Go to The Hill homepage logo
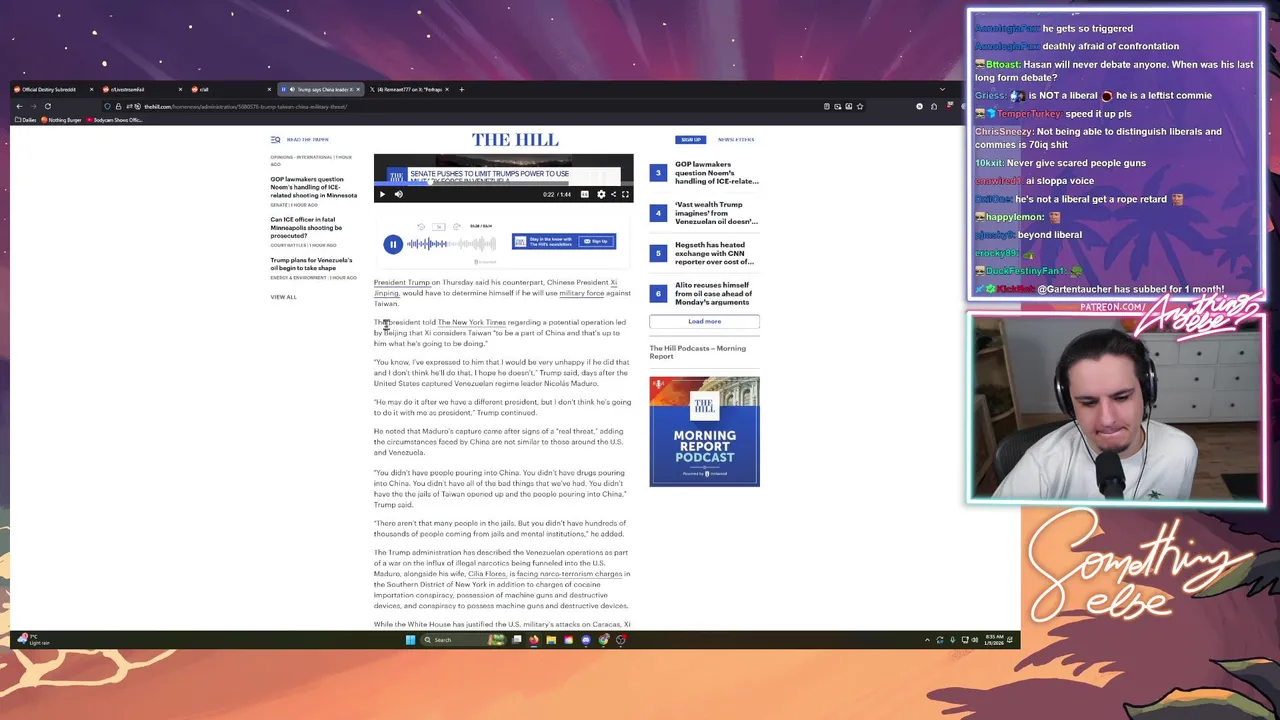The height and width of the screenshot is (720, 1280). (x=515, y=139)
